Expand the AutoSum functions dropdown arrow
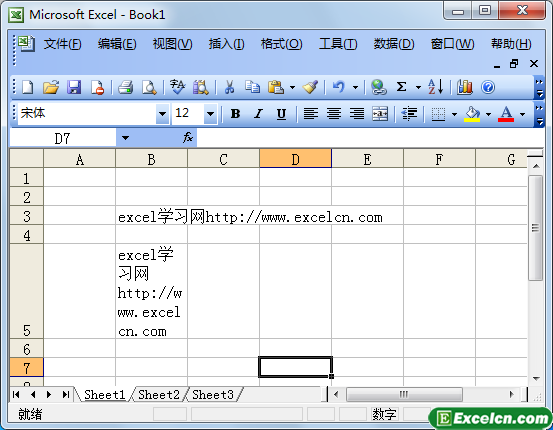 [x=418, y=87]
